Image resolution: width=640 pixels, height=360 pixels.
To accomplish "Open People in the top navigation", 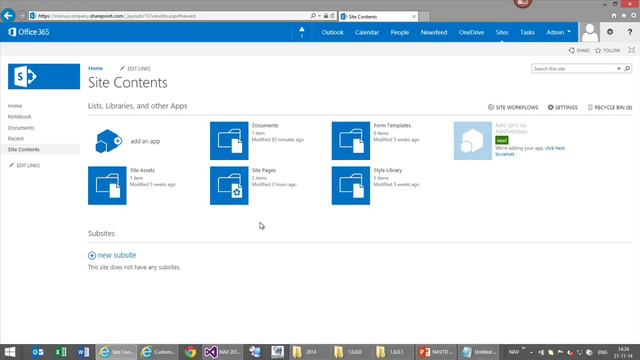I will point(400,32).
